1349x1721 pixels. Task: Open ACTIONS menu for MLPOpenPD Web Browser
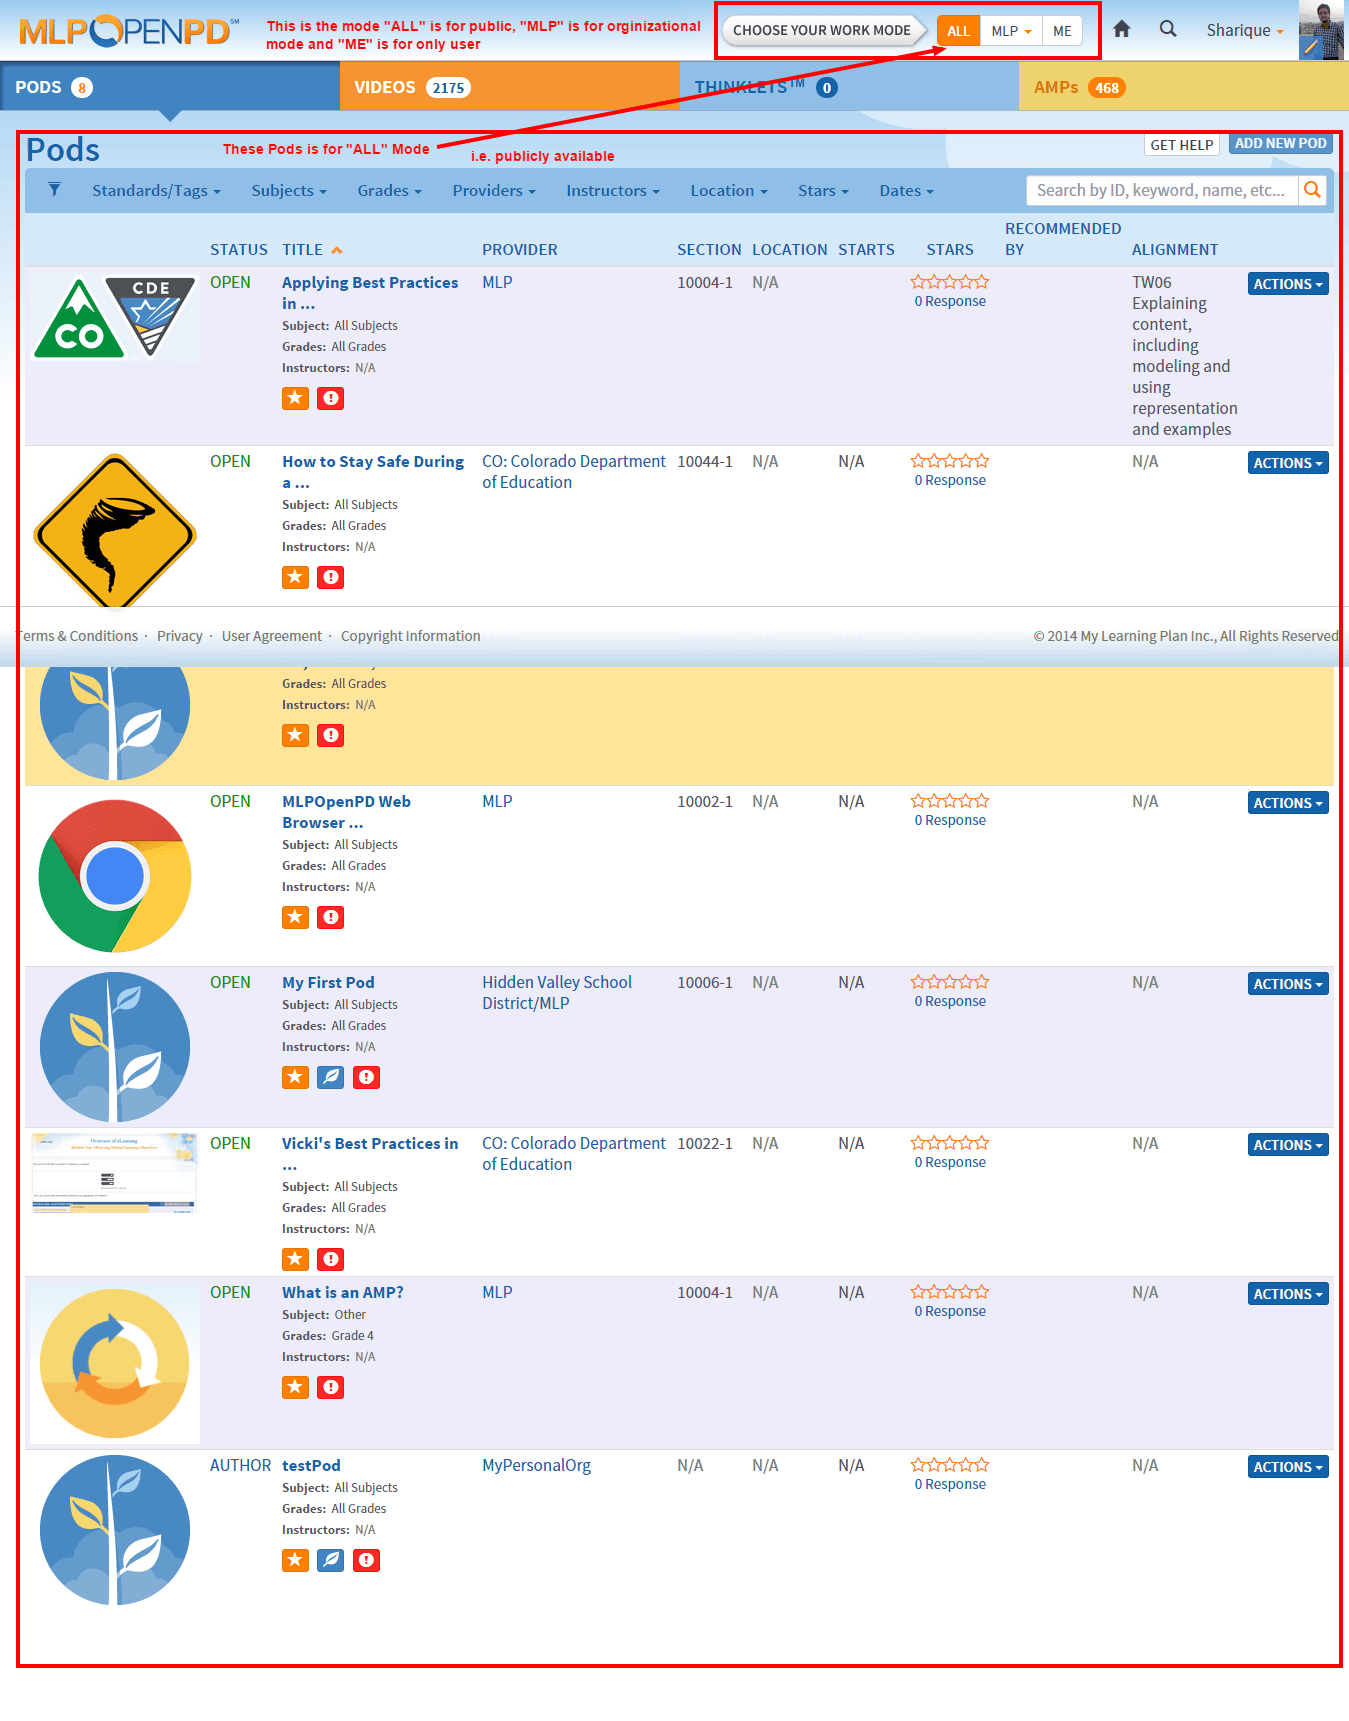(1288, 803)
